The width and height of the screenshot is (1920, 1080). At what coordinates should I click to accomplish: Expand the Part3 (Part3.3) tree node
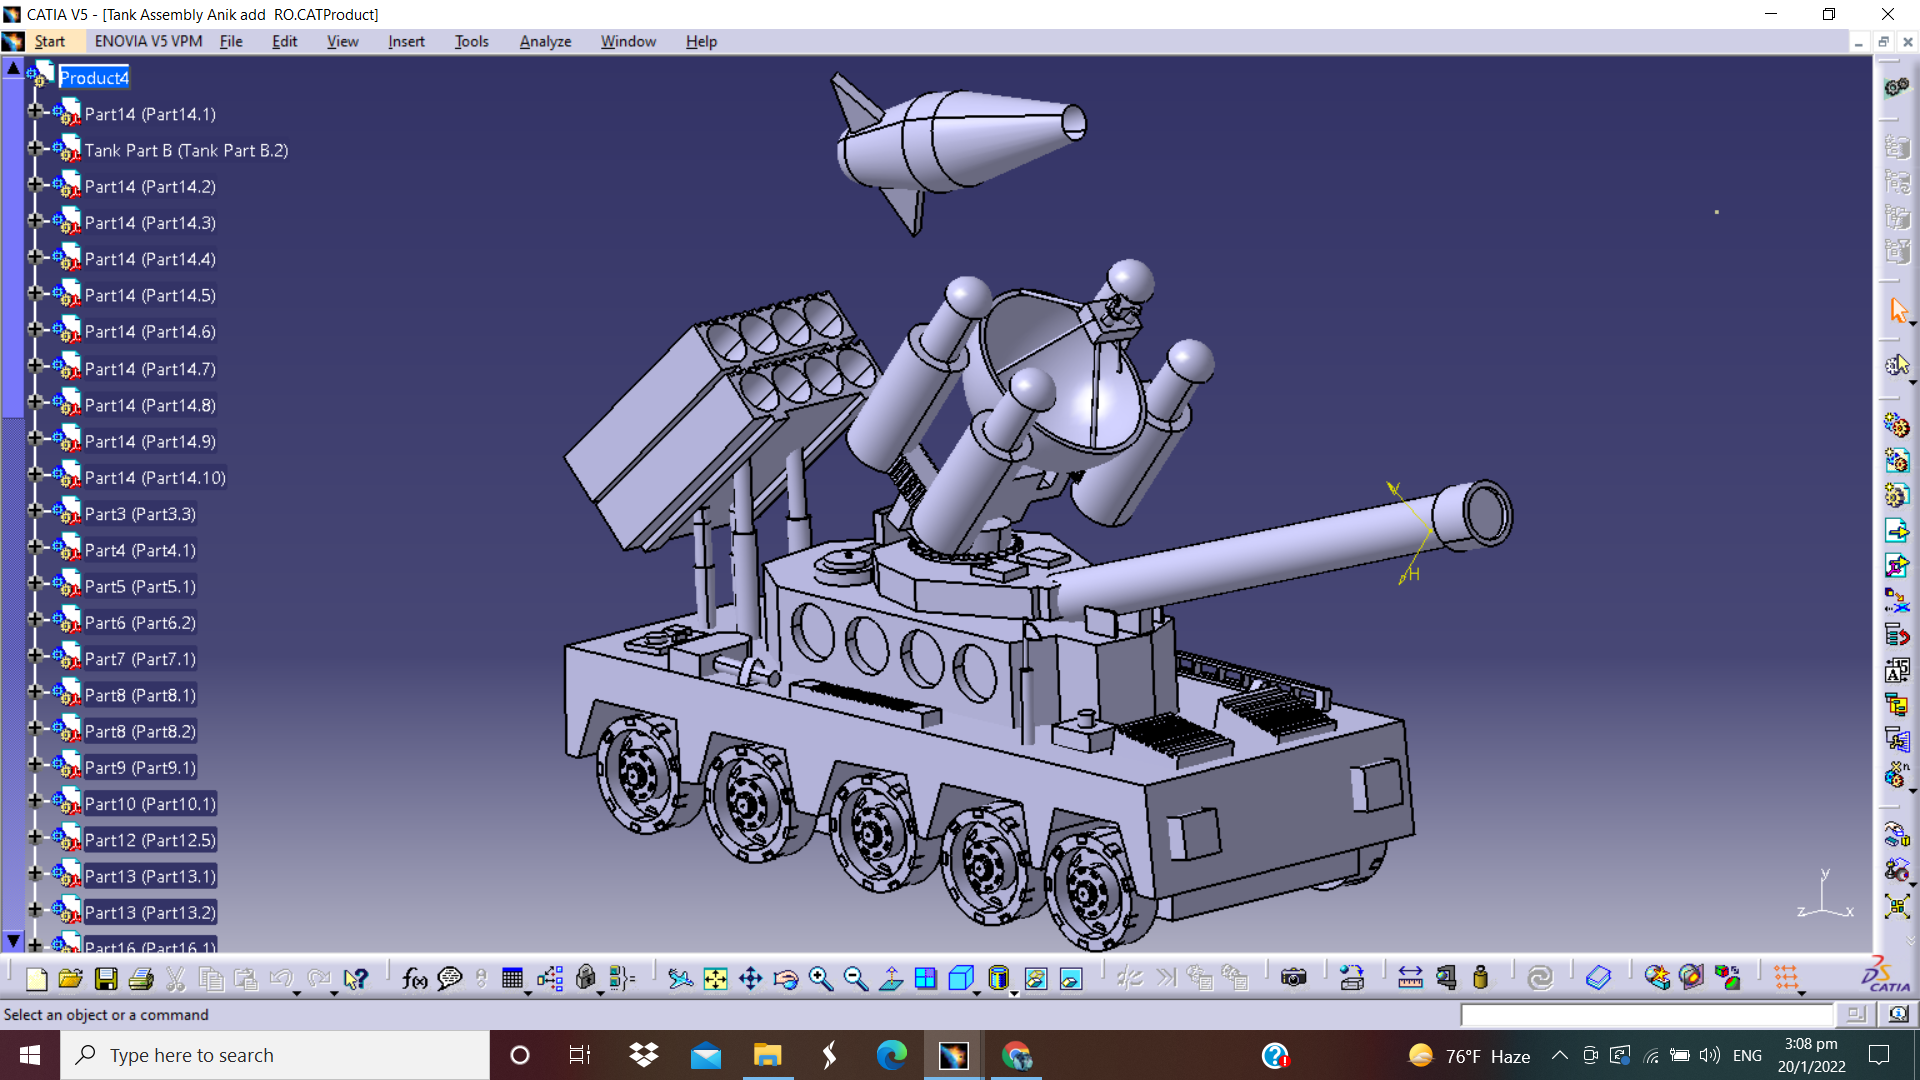coord(35,511)
